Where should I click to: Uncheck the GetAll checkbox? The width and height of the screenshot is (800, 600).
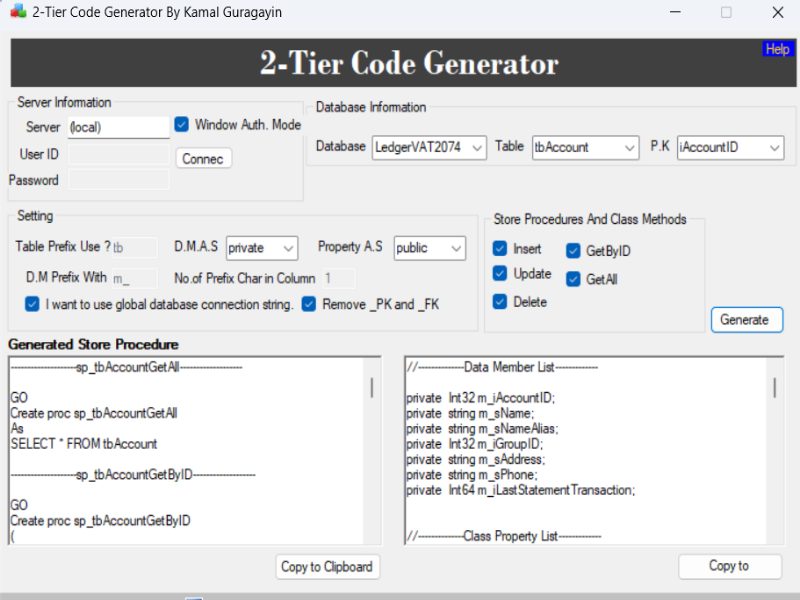(574, 279)
